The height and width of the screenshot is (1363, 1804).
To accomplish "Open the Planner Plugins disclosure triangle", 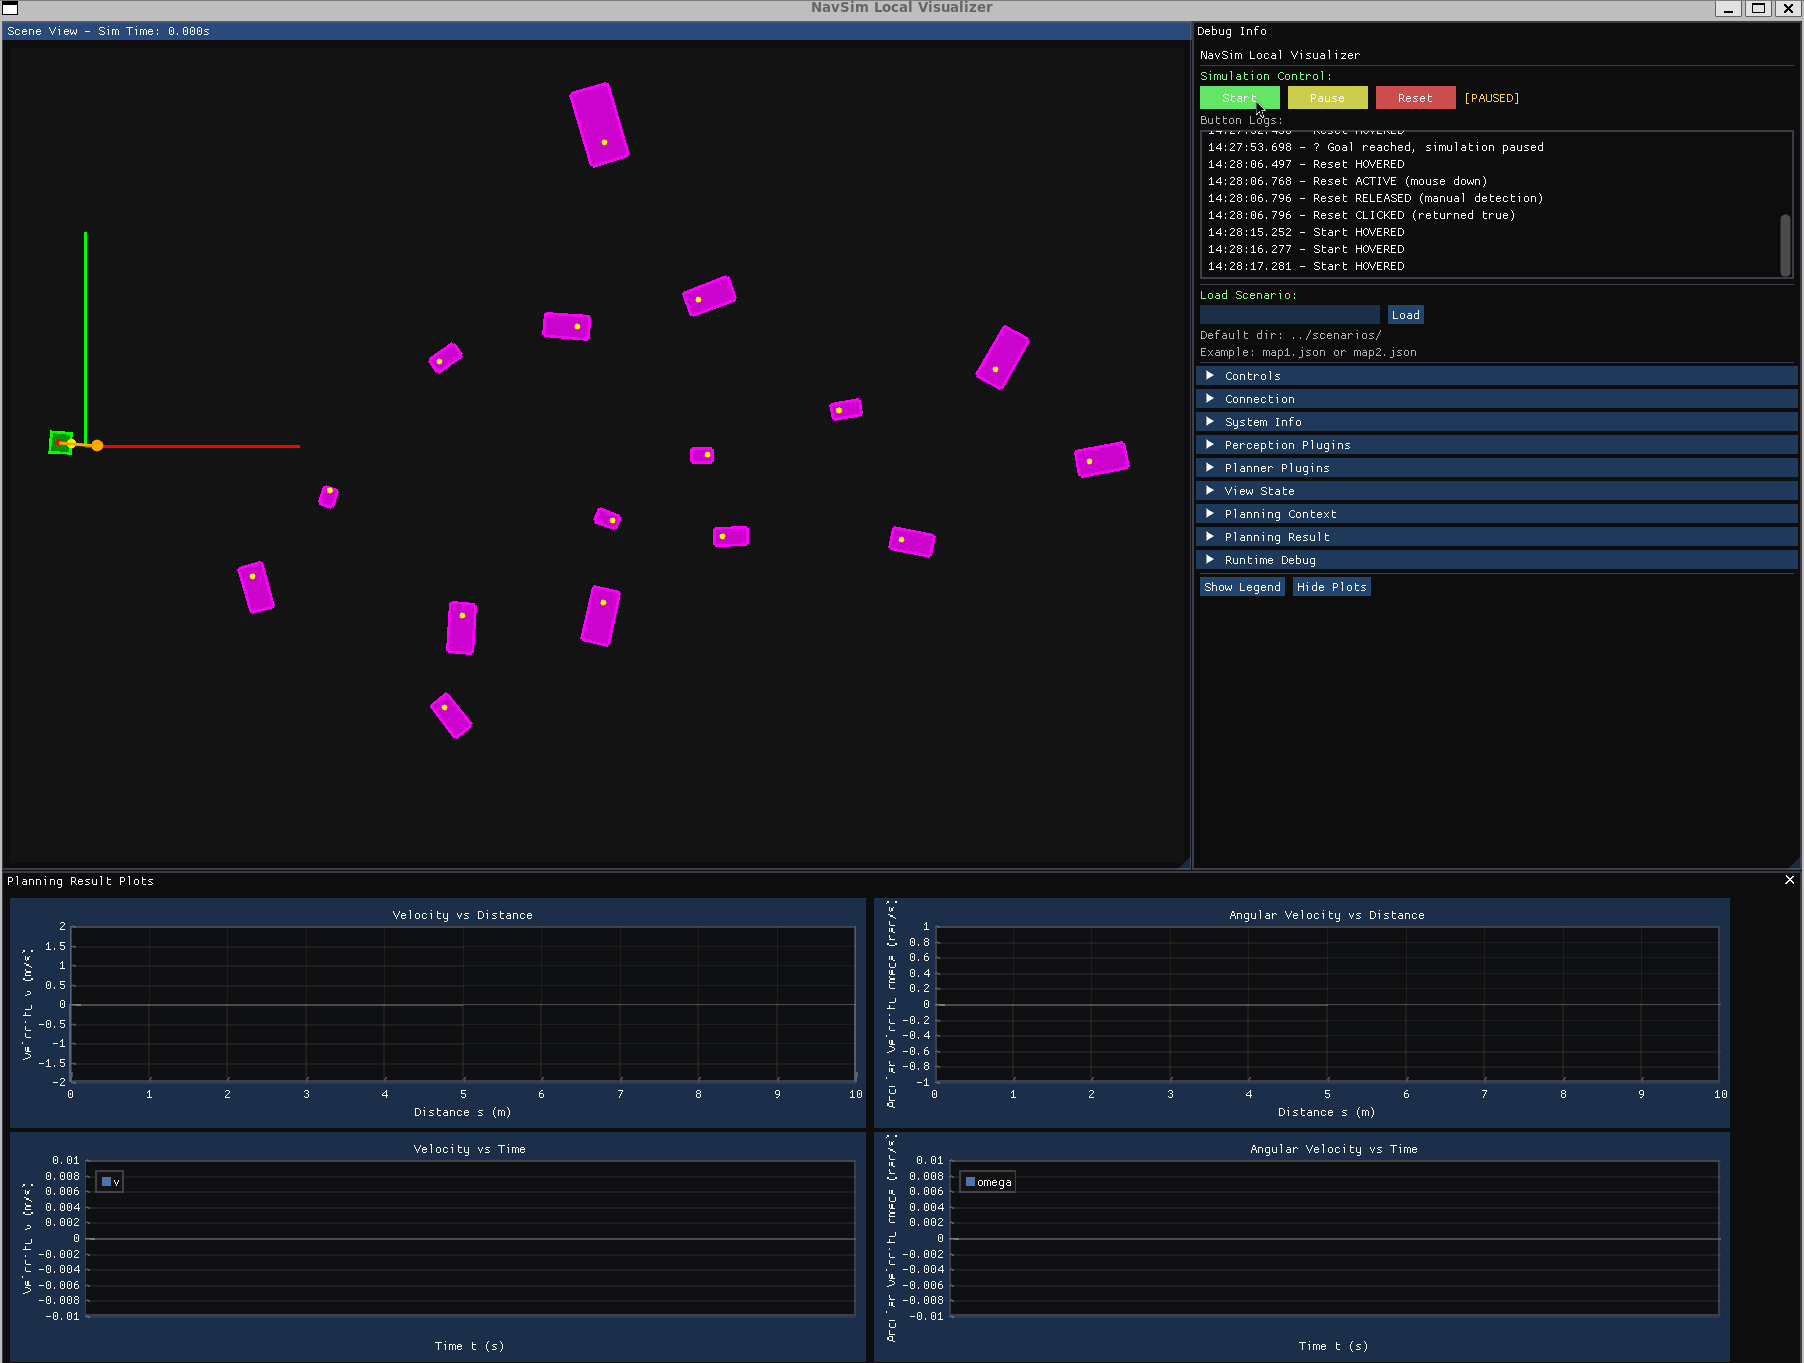I will click(x=1210, y=468).
